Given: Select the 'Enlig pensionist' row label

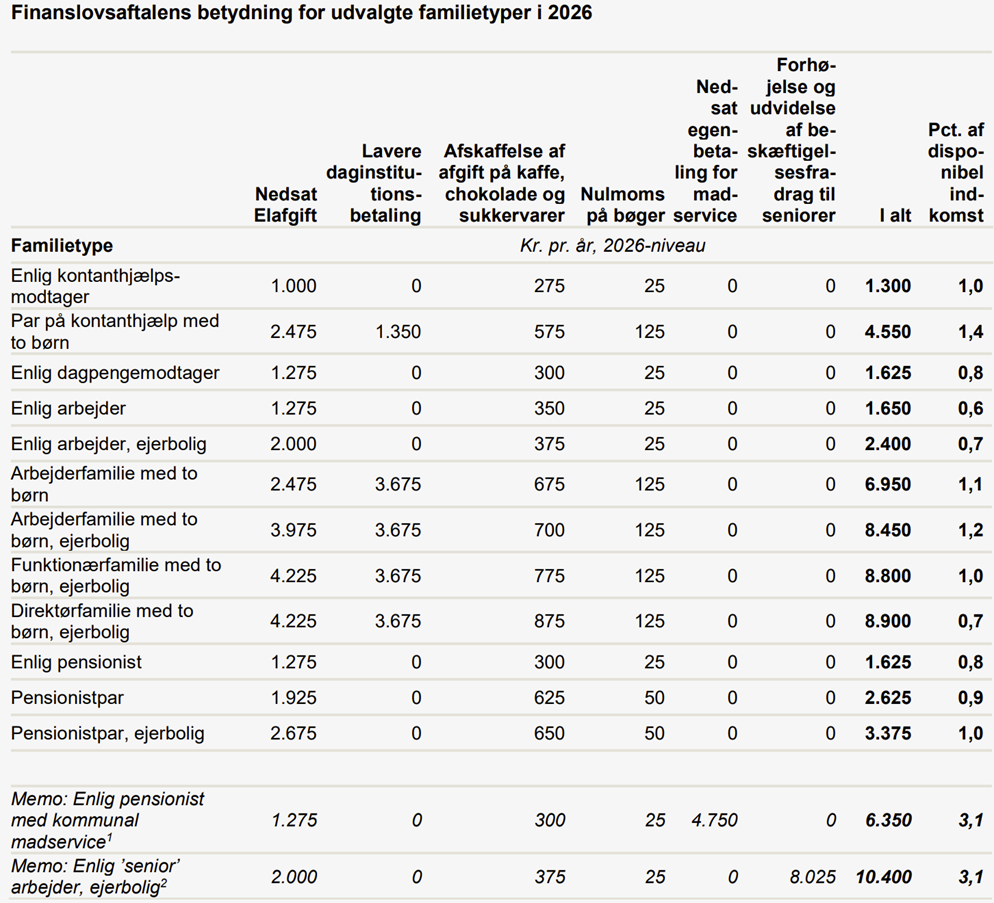Looking at the screenshot, I should pos(76,662).
